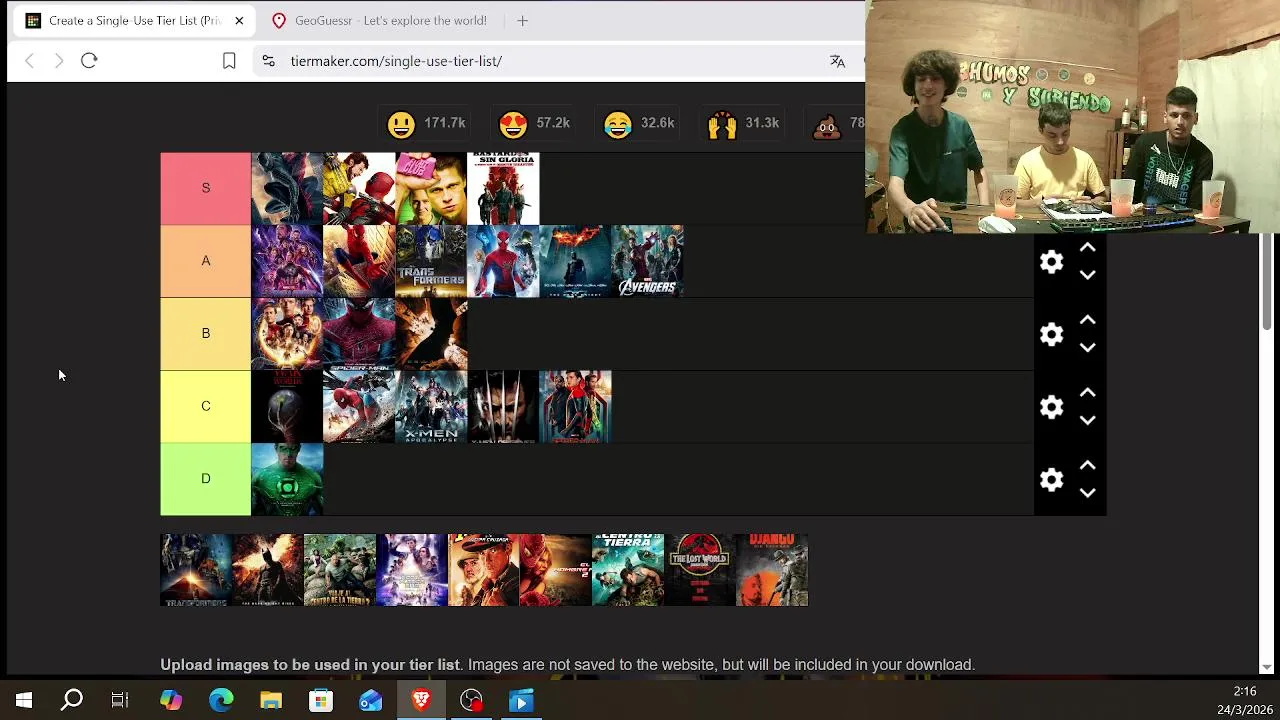
Task: Close the Tier List browser tab
Action: 239,20
